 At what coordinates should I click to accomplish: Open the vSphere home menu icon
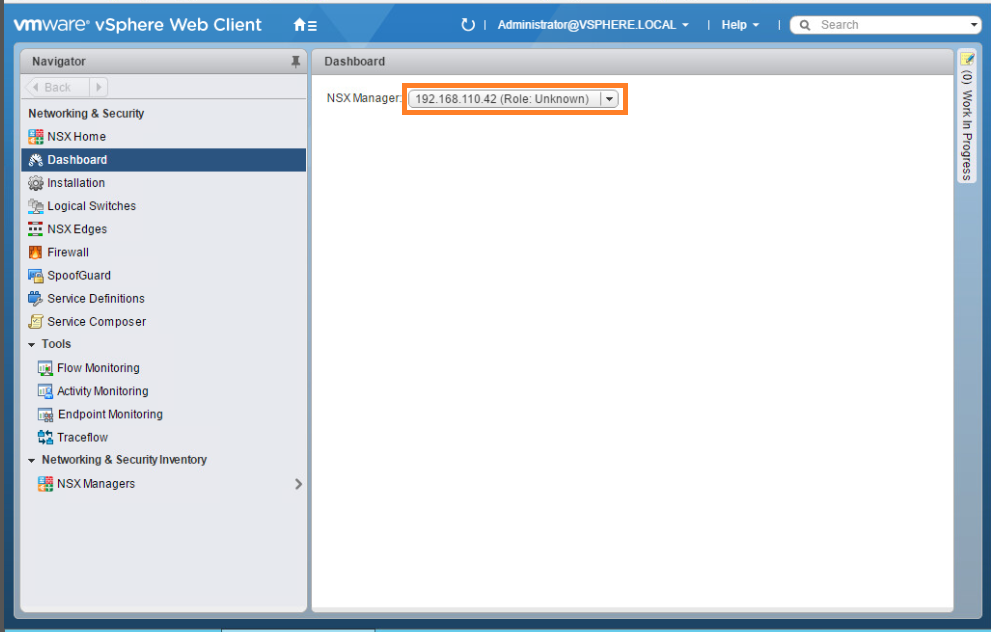[x=305, y=25]
